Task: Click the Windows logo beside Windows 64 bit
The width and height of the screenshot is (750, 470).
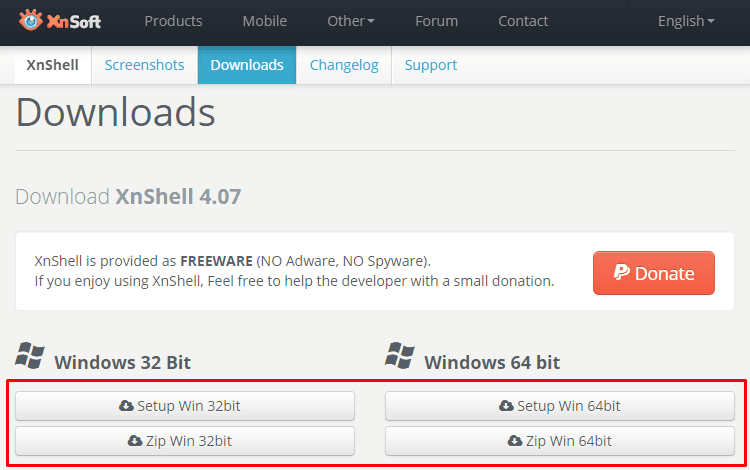Action: point(400,355)
